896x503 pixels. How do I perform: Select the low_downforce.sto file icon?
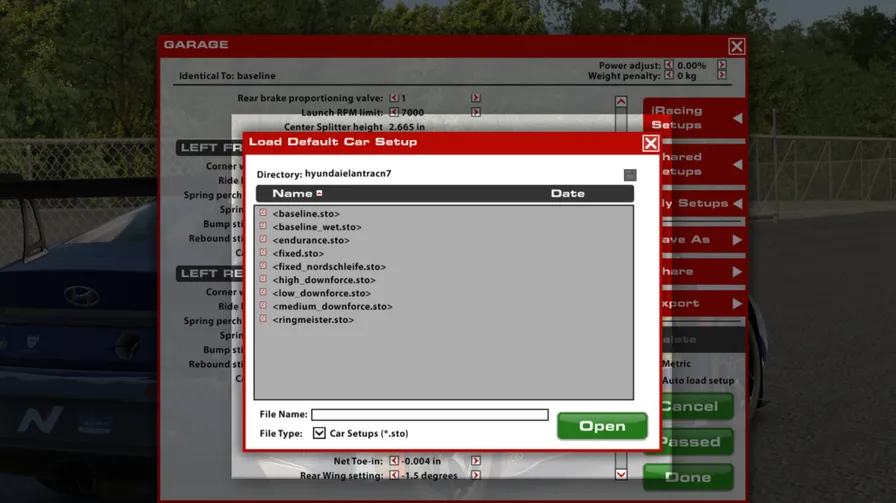pyautogui.click(x=263, y=292)
